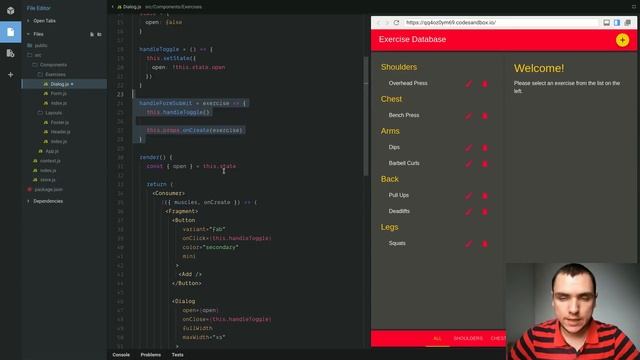Switch to the Problems tab

[x=151, y=355]
